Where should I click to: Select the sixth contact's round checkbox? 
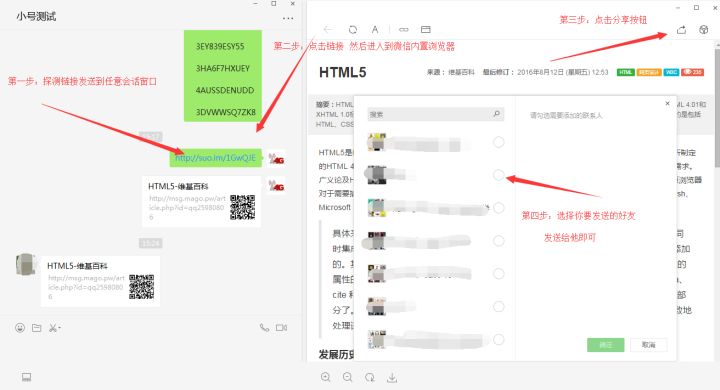coord(499,307)
